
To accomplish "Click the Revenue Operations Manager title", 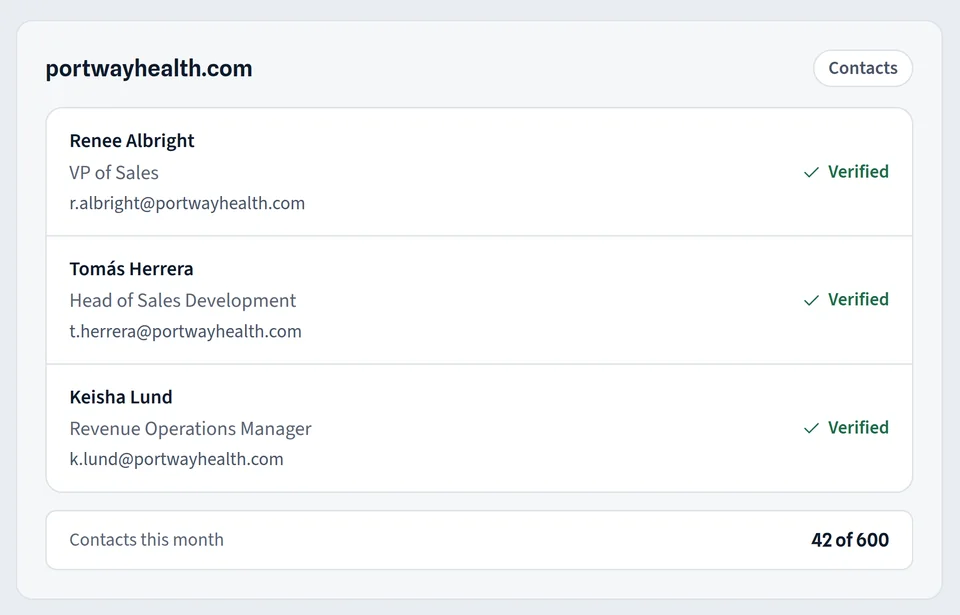I will [190, 429].
